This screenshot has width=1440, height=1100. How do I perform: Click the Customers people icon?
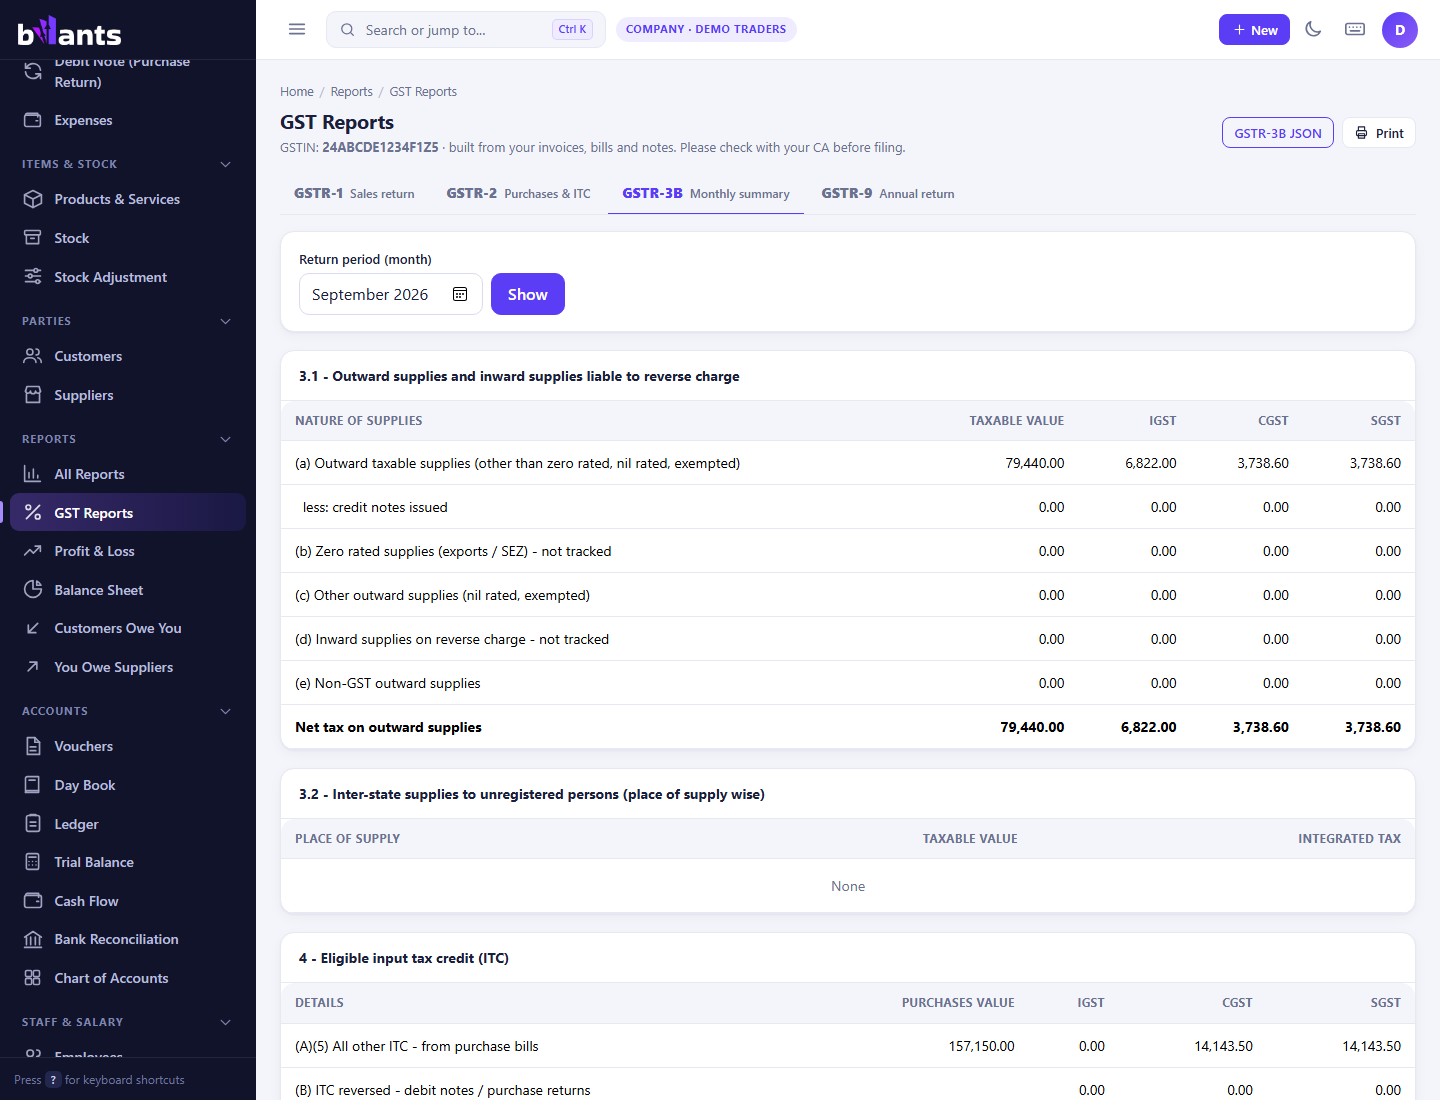(33, 356)
